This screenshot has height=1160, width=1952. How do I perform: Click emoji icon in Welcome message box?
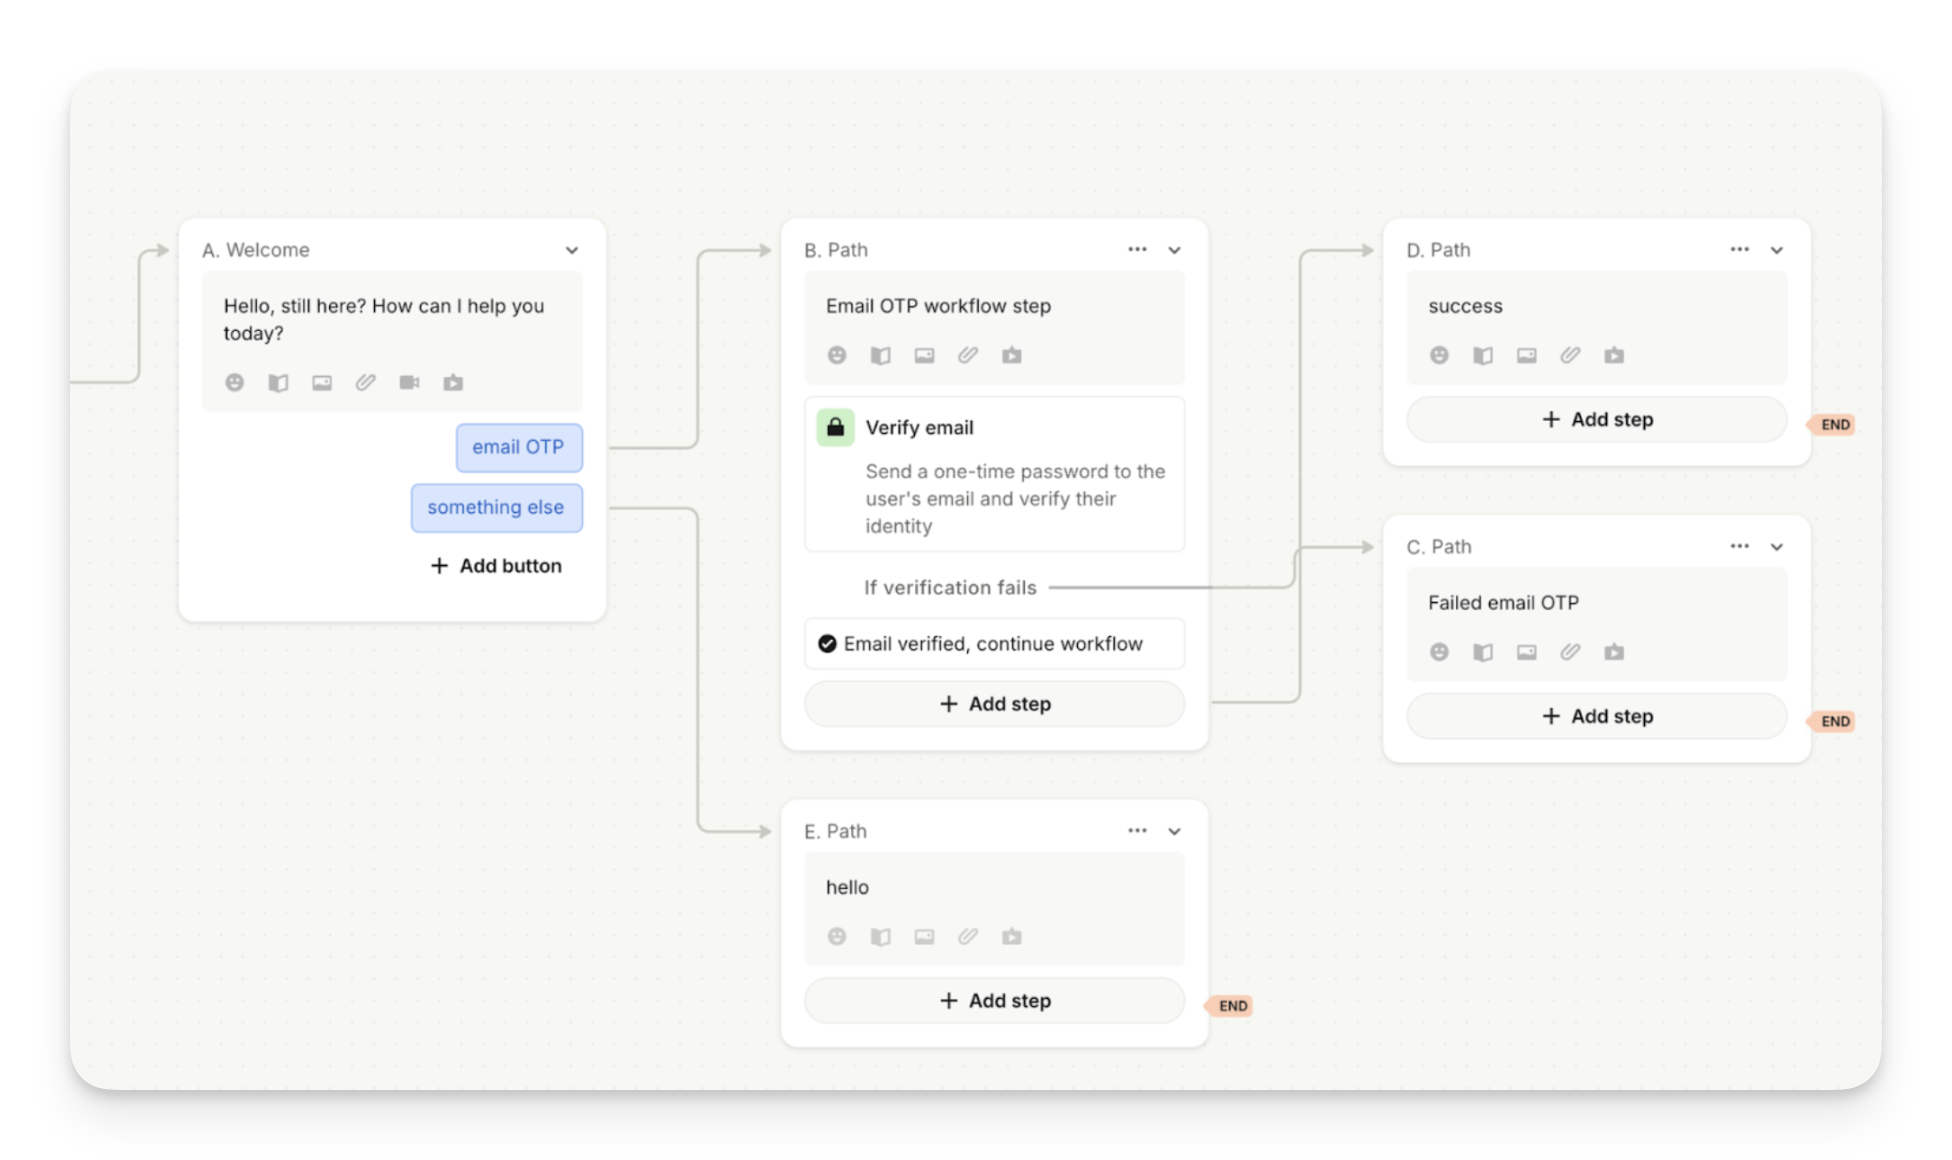(234, 382)
